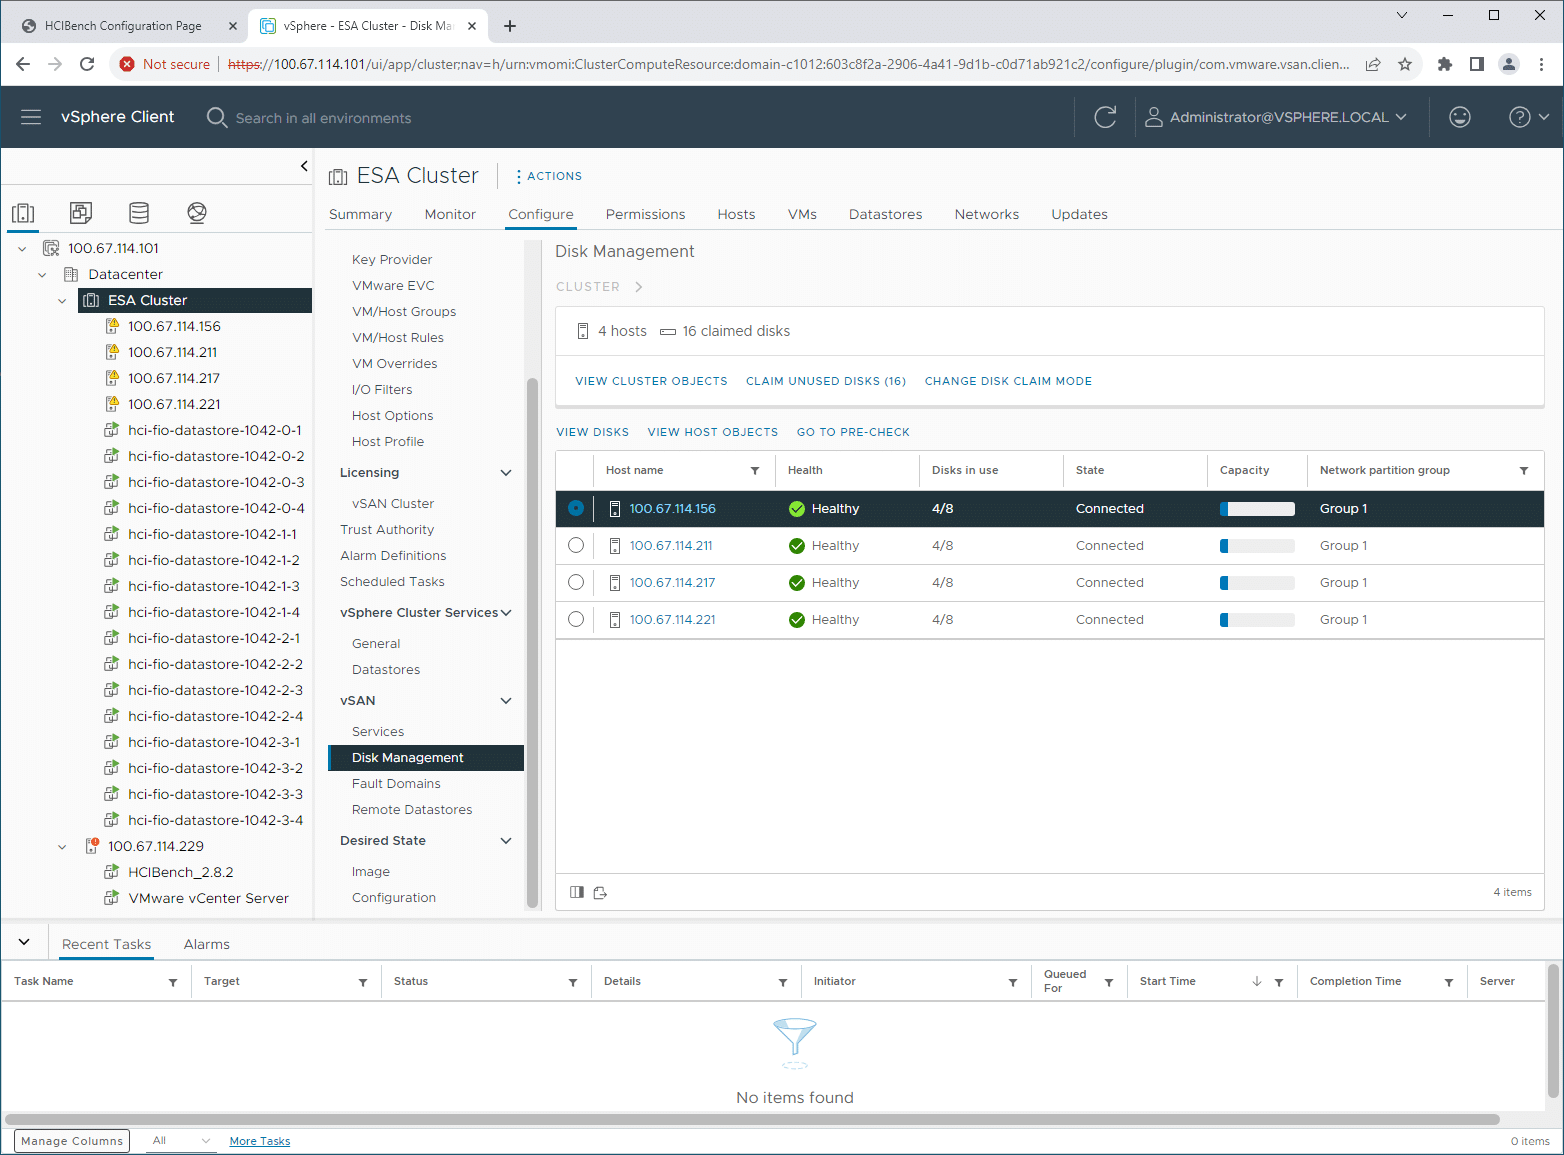Collapse the 100.67.114.101 vCenter tree node

pos(22,248)
